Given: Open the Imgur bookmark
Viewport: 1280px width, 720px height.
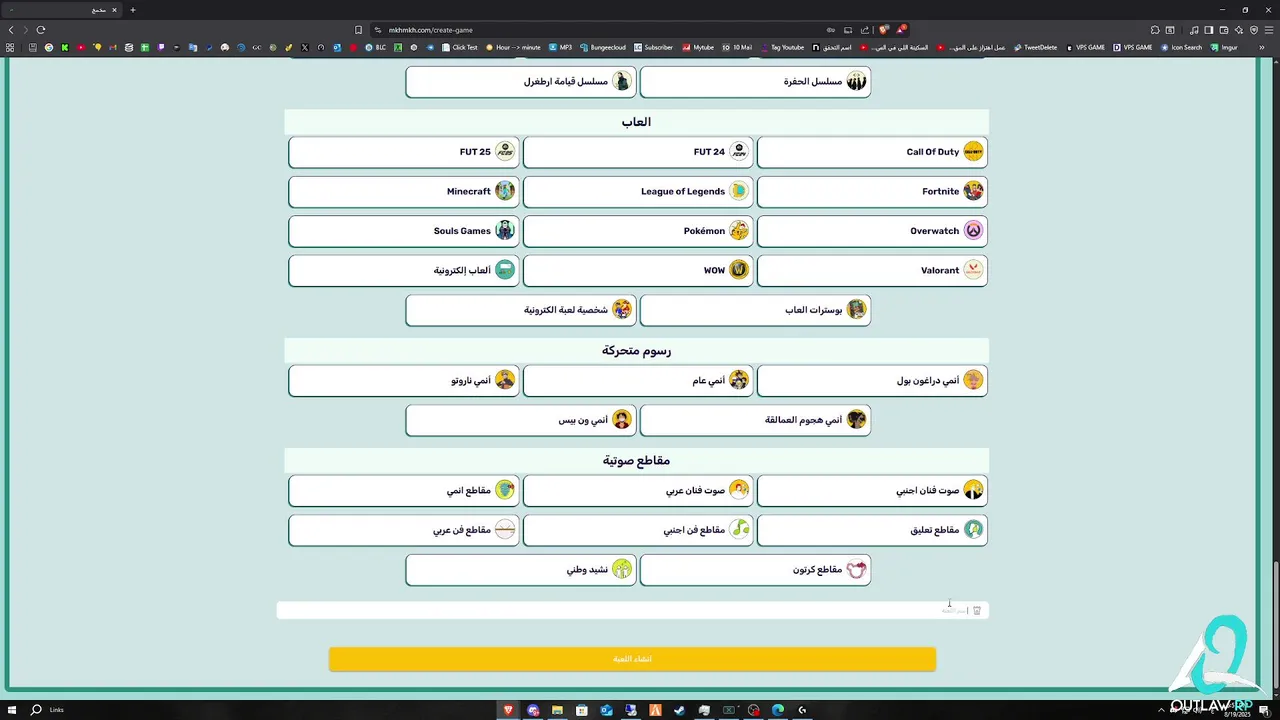Looking at the screenshot, I should (1223, 47).
